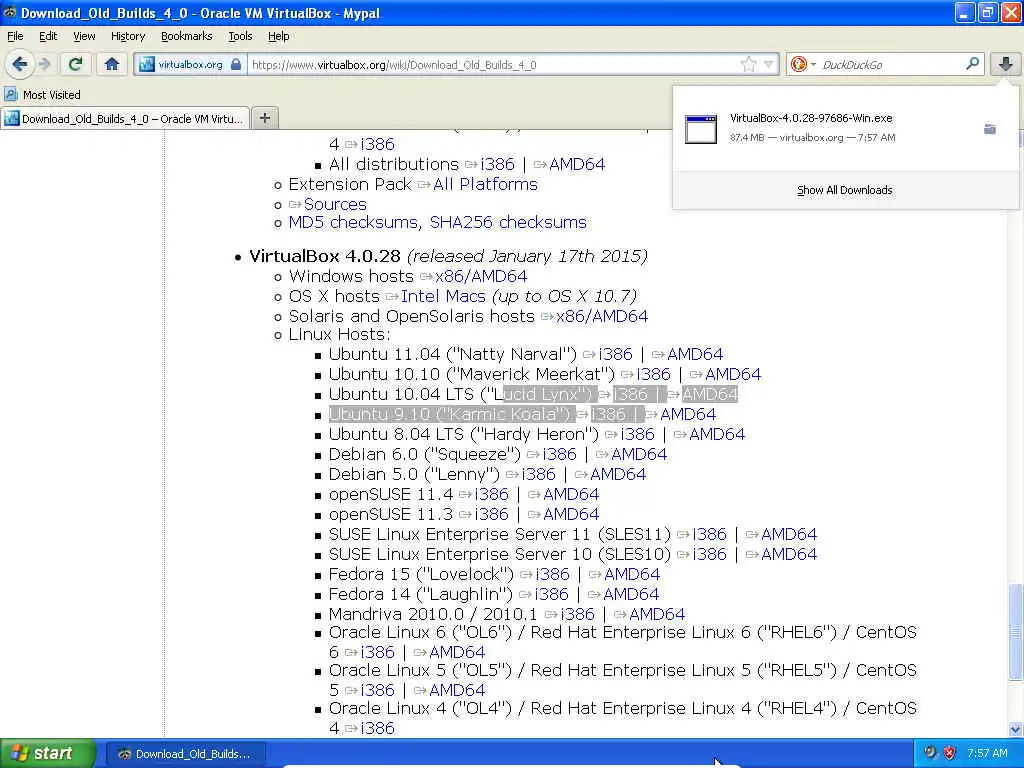Click the red shield security tray icon

[950, 753]
